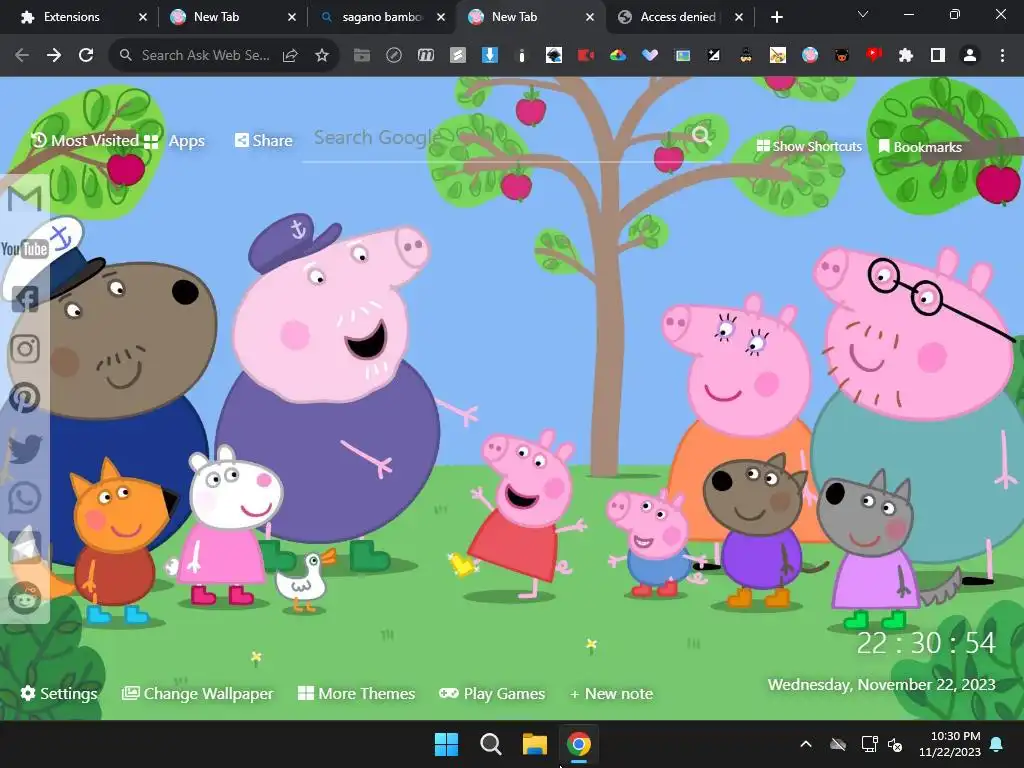Click the red video camera extension icon
Image resolution: width=1024 pixels, height=768 pixels.
(x=586, y=56)
